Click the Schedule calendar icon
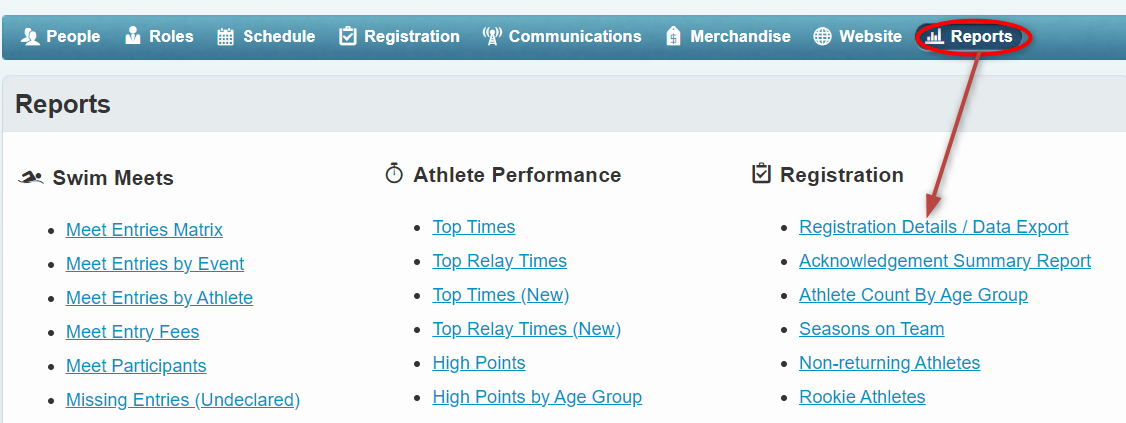1126x423 pixels. 225,37
